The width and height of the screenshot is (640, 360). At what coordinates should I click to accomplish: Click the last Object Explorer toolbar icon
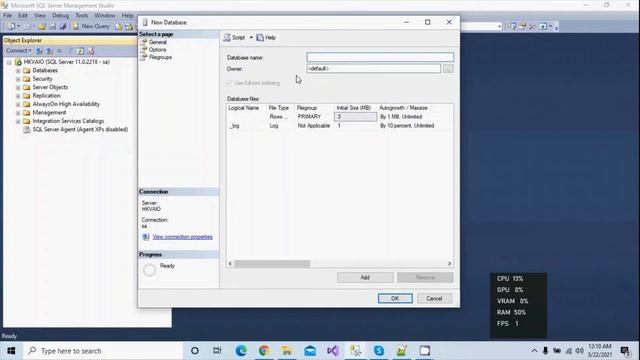point(91,51)
